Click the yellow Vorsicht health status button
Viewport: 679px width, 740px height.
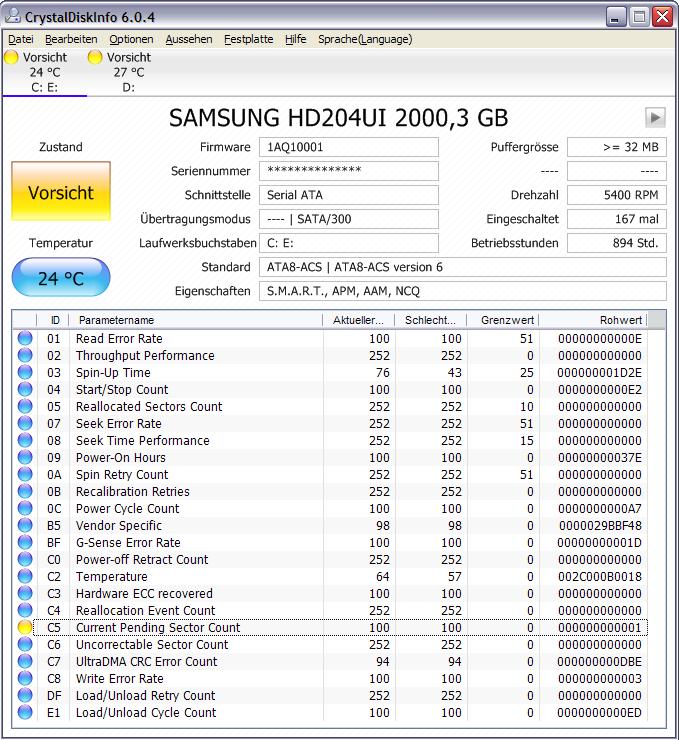[x=61, y=192]
